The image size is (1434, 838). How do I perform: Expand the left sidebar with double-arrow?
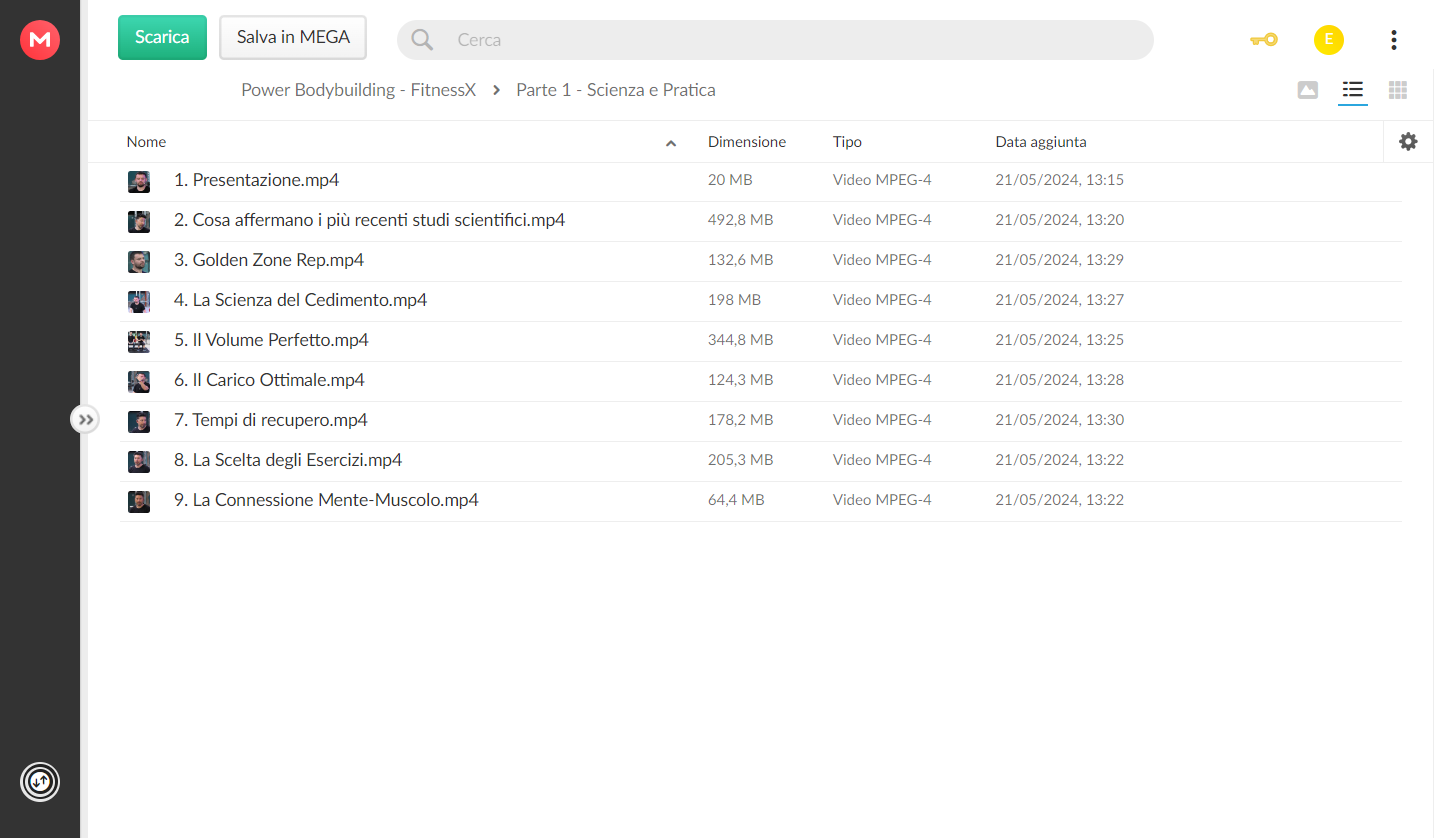[x=86, y=420]
